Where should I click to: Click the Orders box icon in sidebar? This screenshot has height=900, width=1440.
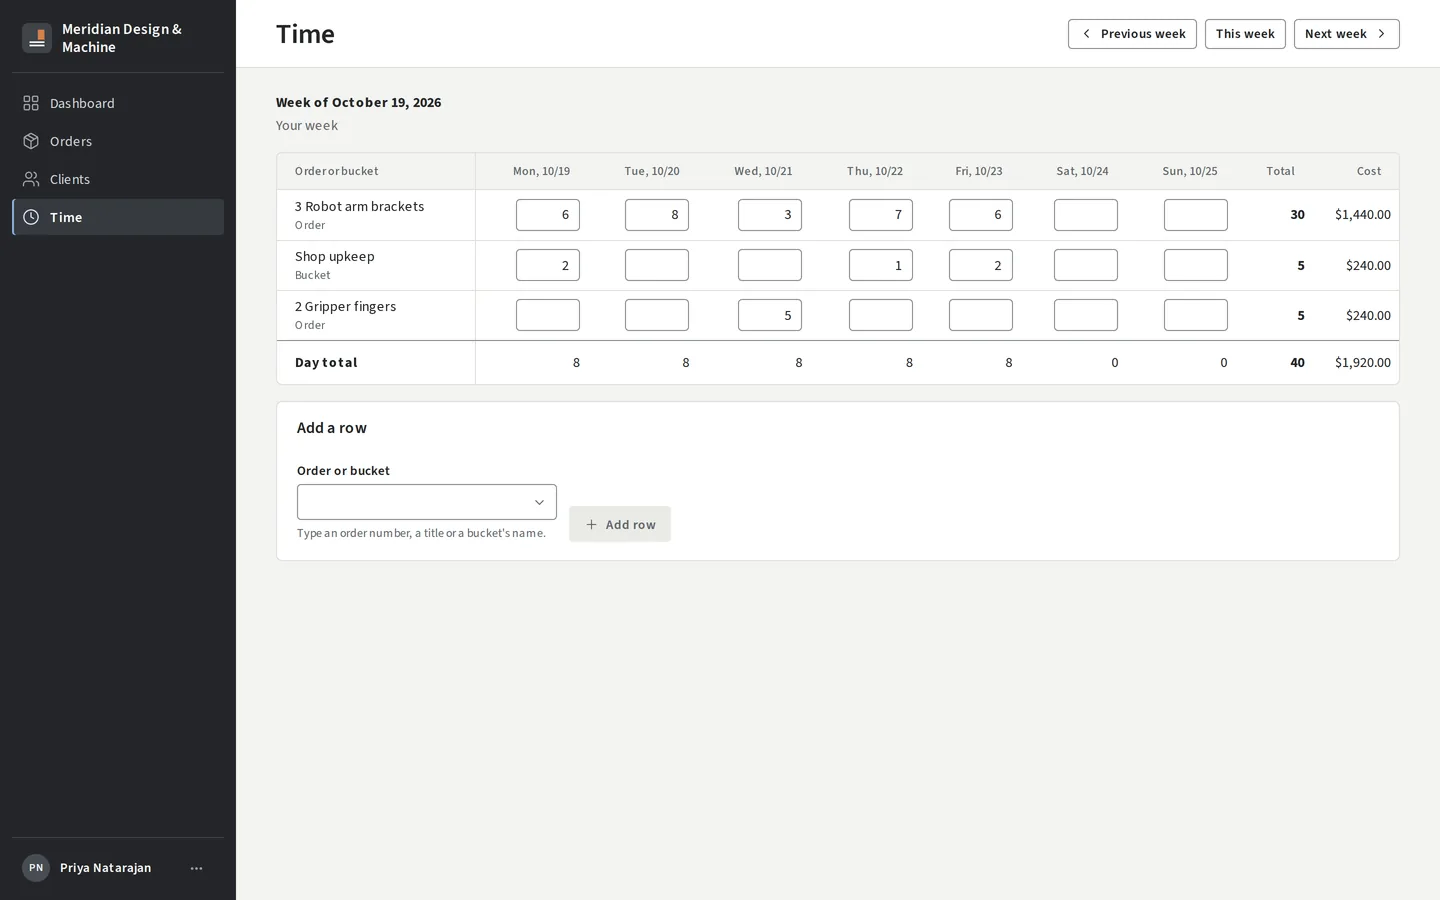click(31, 141)
